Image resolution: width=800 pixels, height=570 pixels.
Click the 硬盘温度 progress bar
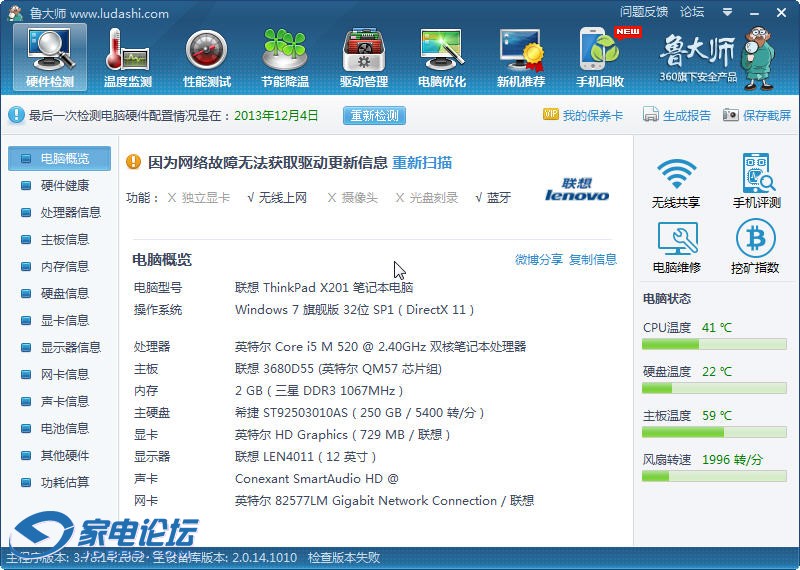(714, 389)
